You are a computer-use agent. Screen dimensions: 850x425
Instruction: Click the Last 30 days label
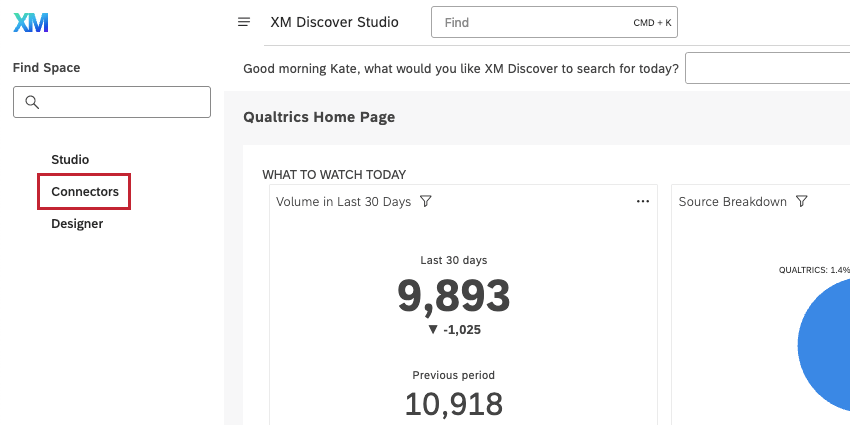pyautogui.click(x=454, y=260)
